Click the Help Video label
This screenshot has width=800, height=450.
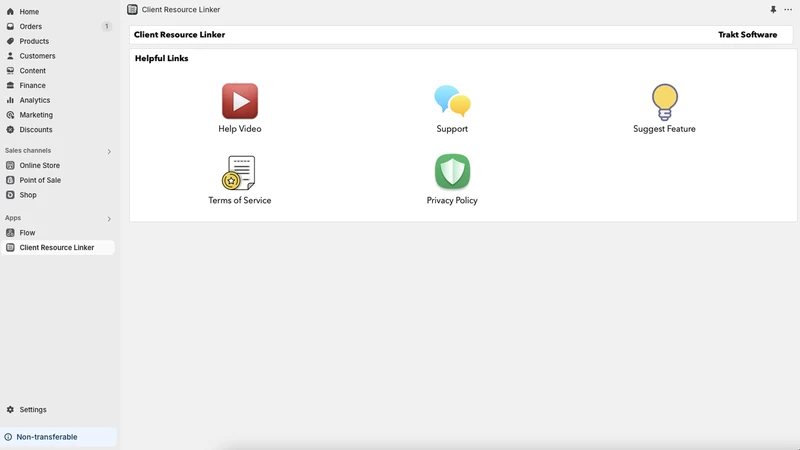click(x=240, y=129)
